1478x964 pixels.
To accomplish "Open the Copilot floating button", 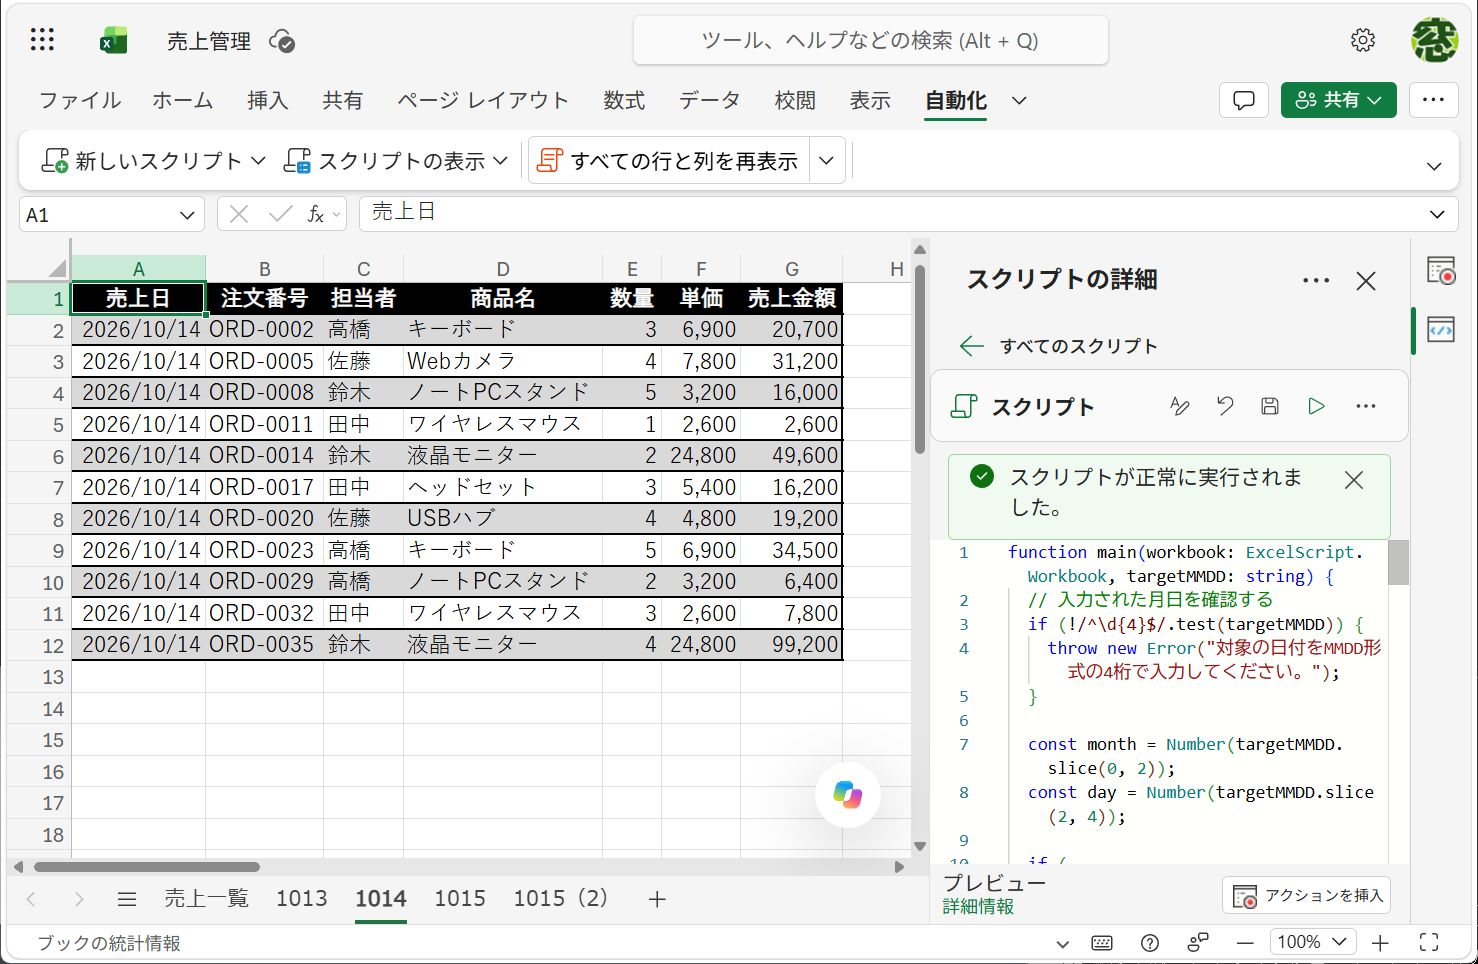I will (847, 795).
